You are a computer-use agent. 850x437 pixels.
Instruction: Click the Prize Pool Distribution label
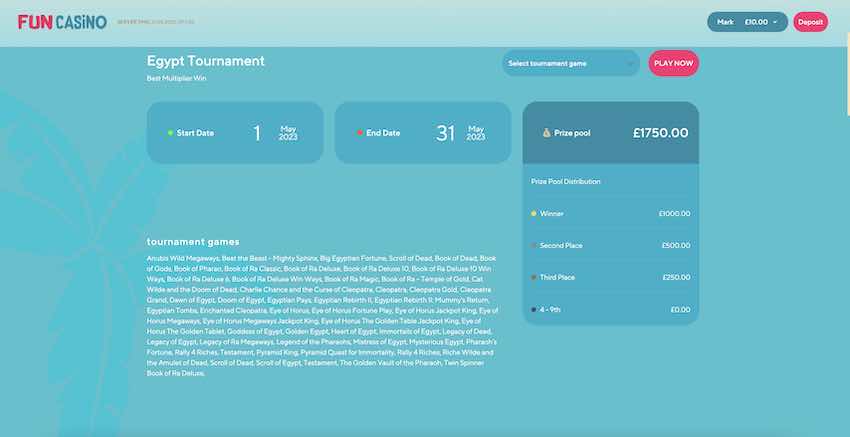point(565,182)
